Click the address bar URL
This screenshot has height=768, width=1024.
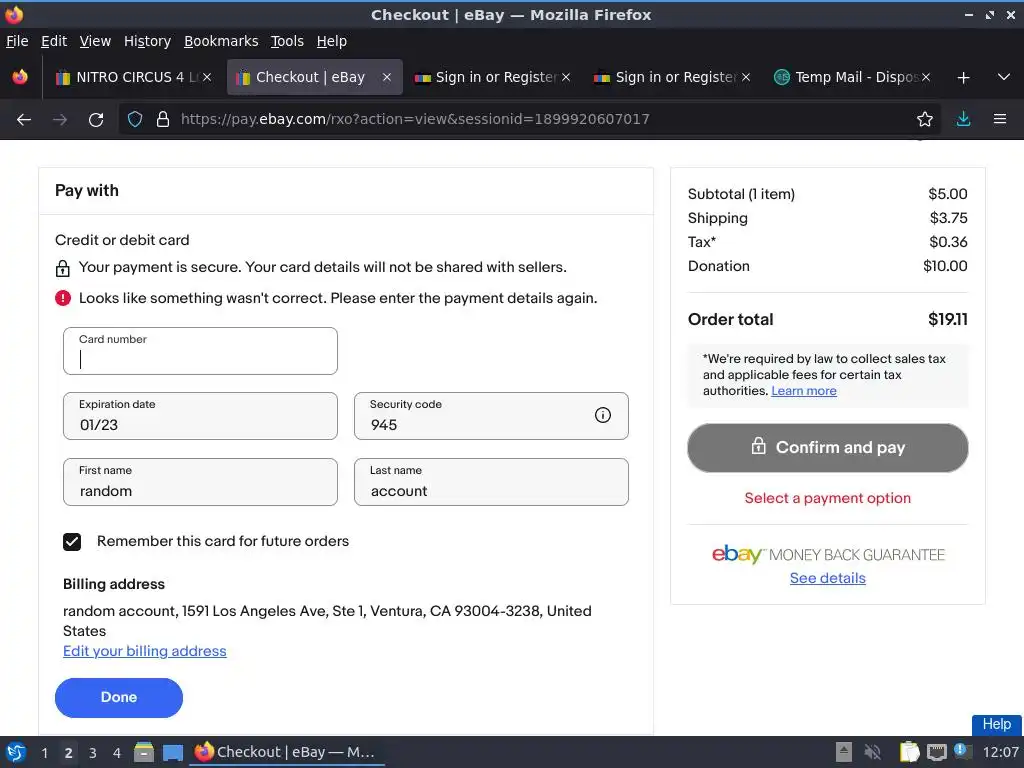click(x=415, y=119)
